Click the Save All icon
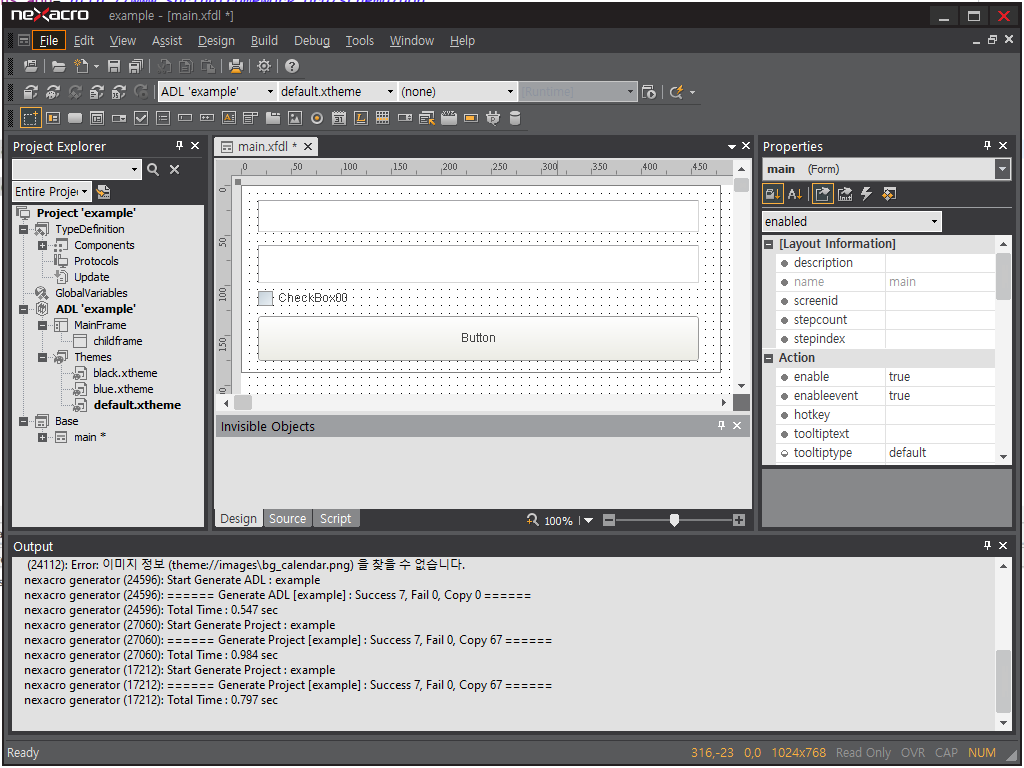This screenshot has height=768, width=1024. [136, 66]
